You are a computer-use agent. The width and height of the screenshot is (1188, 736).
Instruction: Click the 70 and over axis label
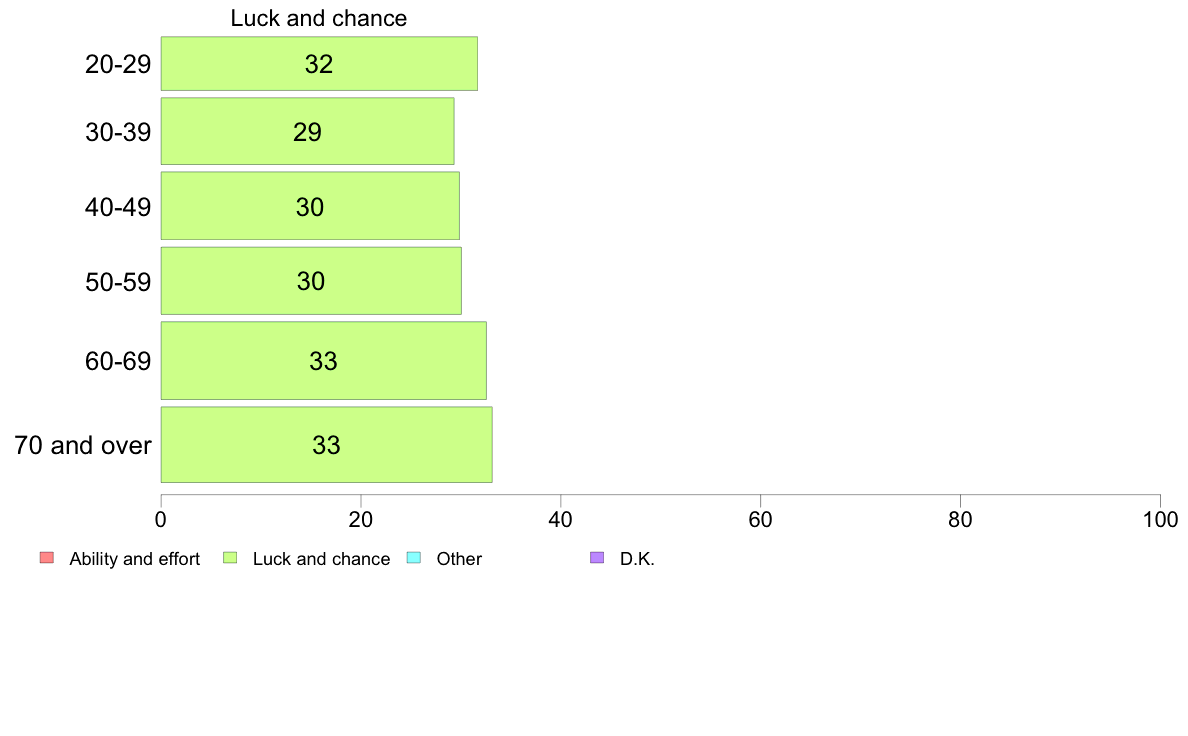(83, 445)
